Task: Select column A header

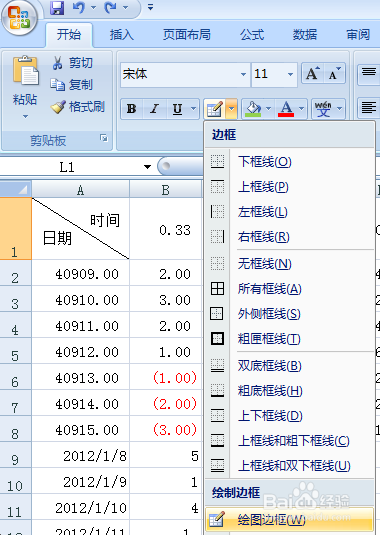Action: tap(81, 190)
